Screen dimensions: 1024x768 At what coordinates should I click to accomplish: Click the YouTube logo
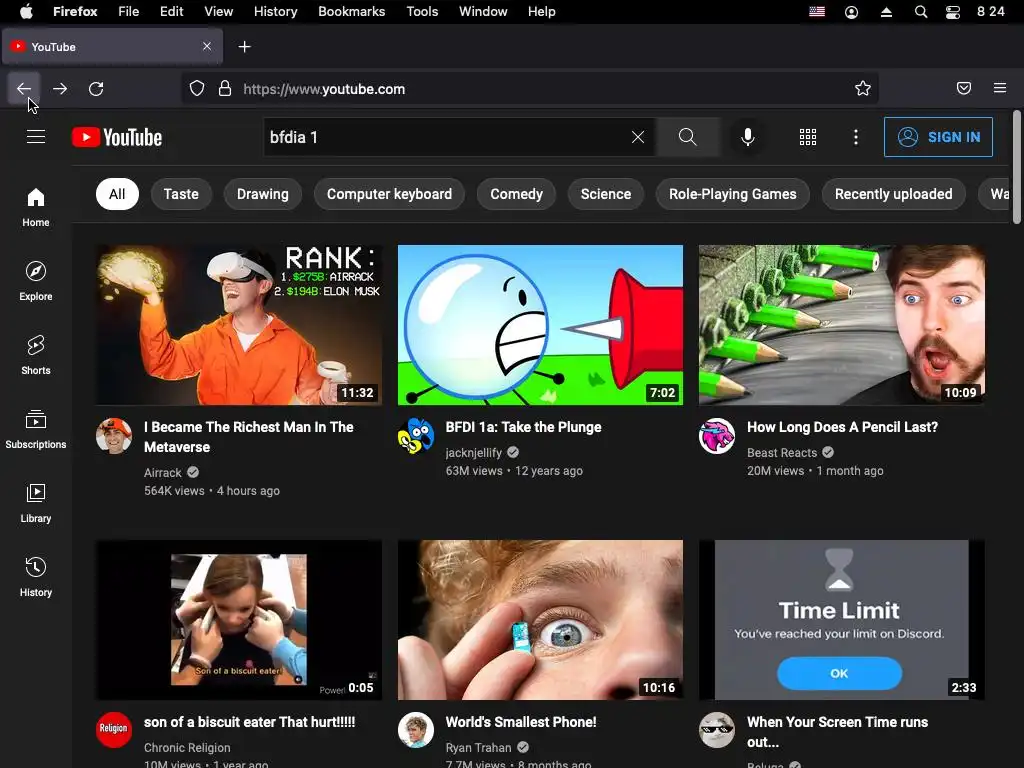117,137
